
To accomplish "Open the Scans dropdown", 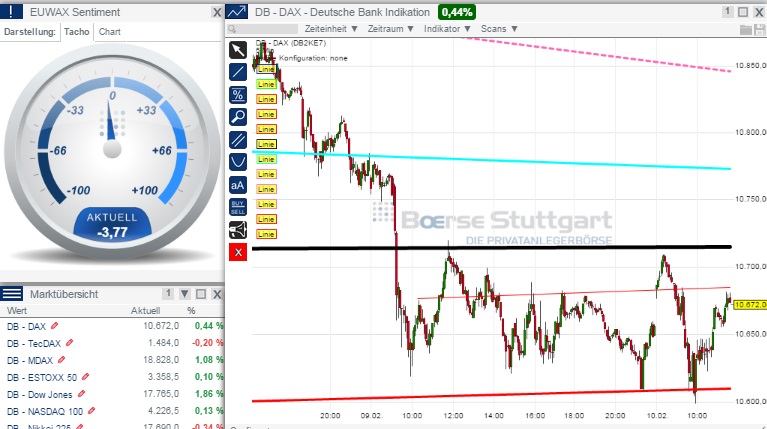I will tap(499, 29).
